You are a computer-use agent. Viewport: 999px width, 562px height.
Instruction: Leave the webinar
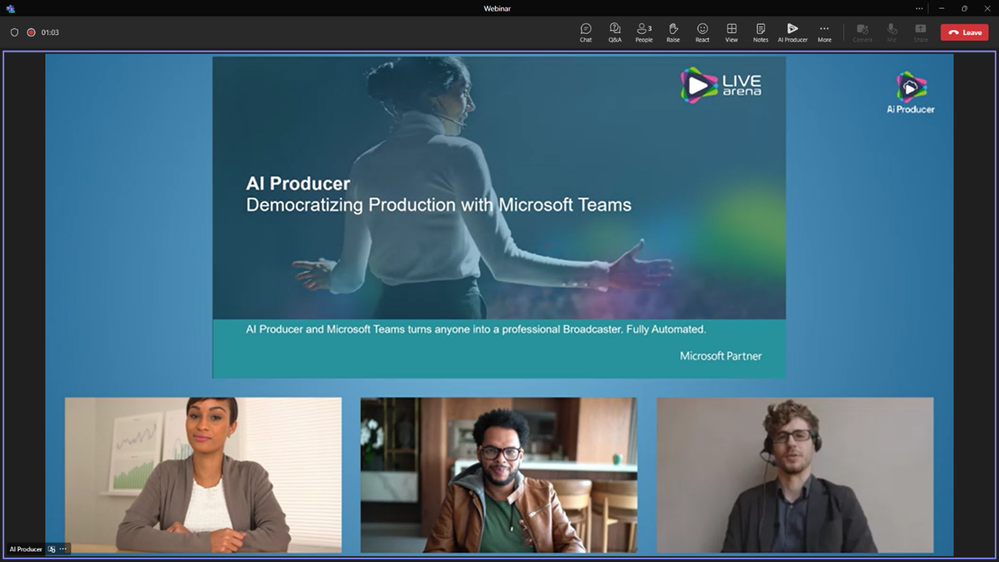click(965, 32)
